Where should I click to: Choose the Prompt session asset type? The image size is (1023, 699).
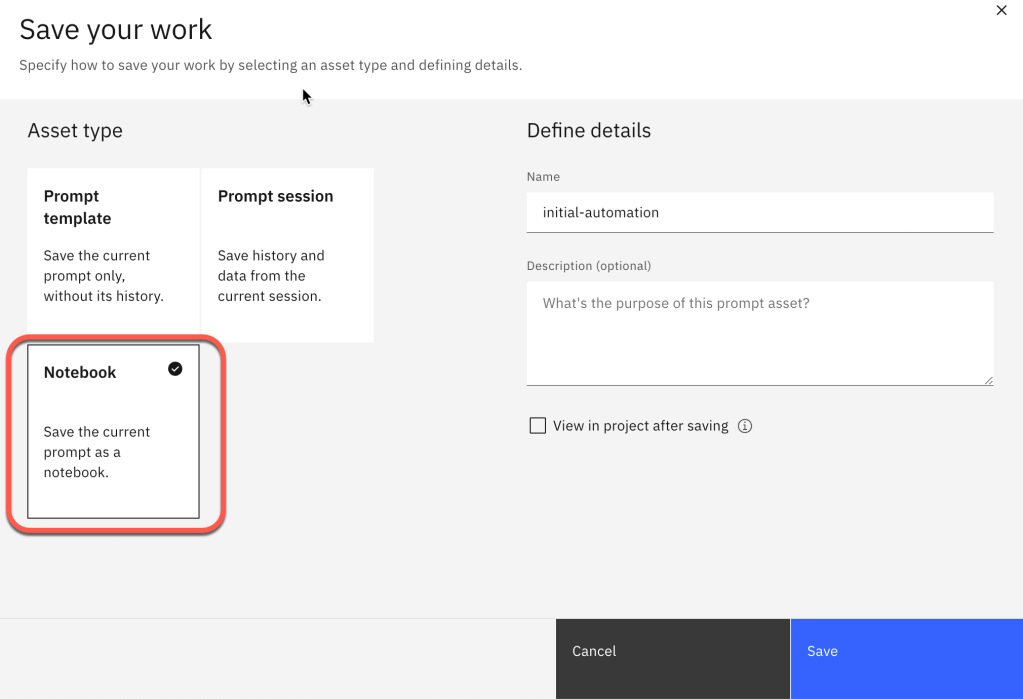point(288,254)
